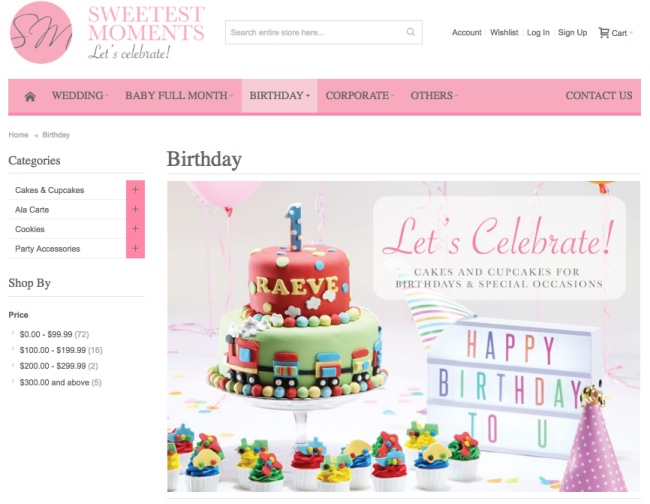Open the Wedding menu
Image resolution: width=650 pixels, height=504 pixels.
(x=80, y=96)
